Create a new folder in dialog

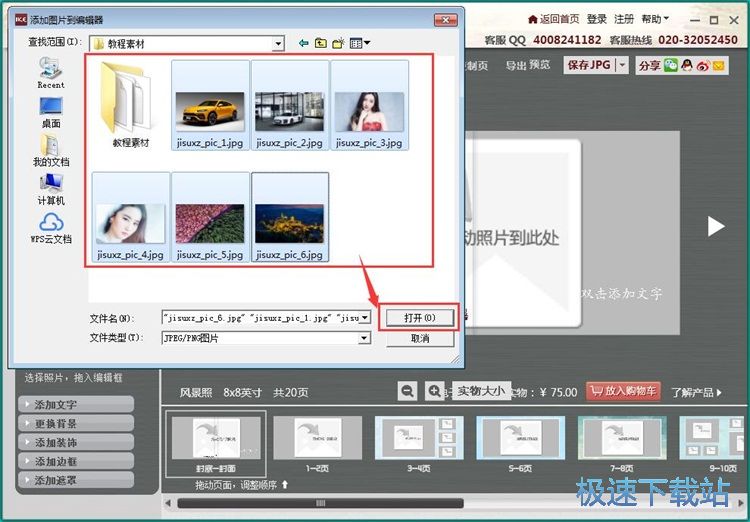[338, 43]
